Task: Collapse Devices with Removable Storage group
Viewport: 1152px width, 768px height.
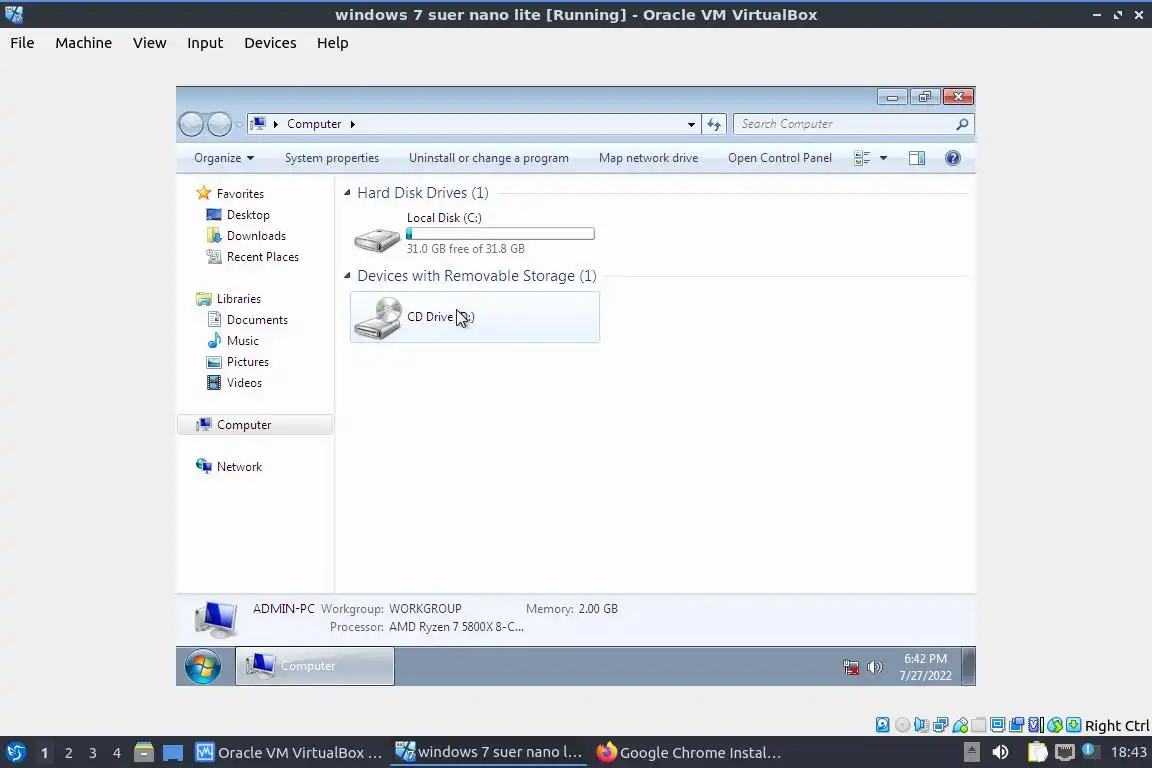Action: (348, 276)
